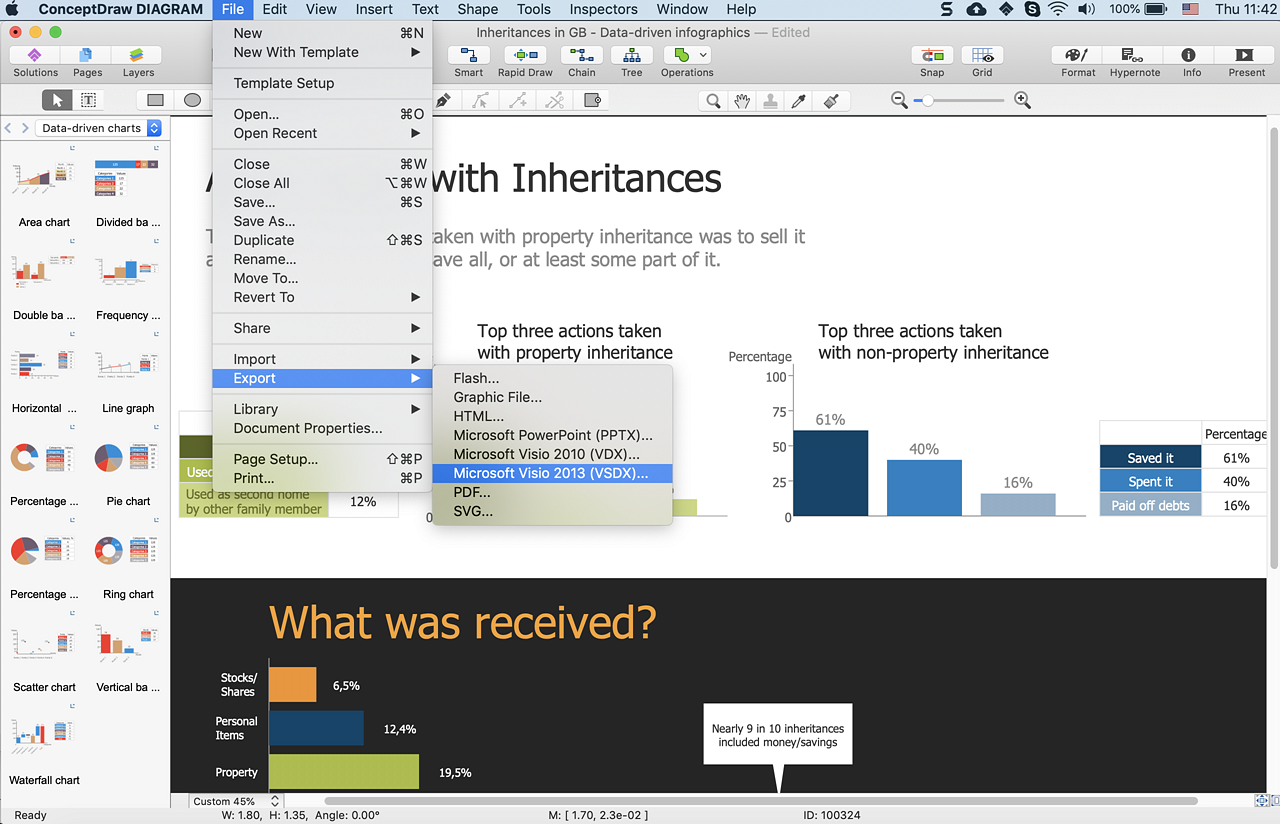Select the magnifier zoom tool

click(x=713, y=101)
